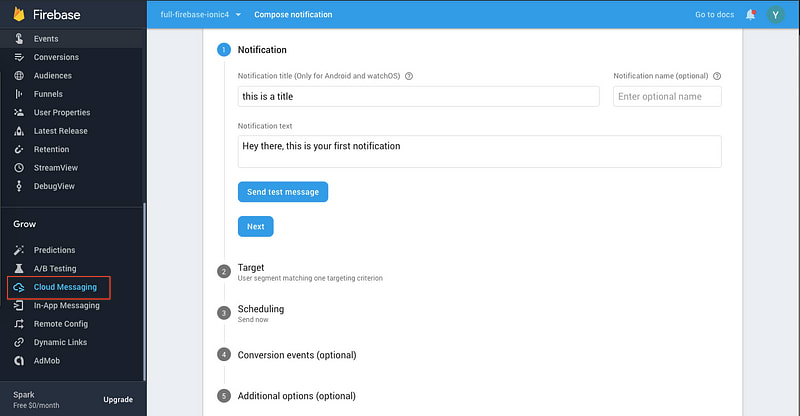Click the Latest Release icon
The height and width of the screenshot is (416, 800).
19,131
